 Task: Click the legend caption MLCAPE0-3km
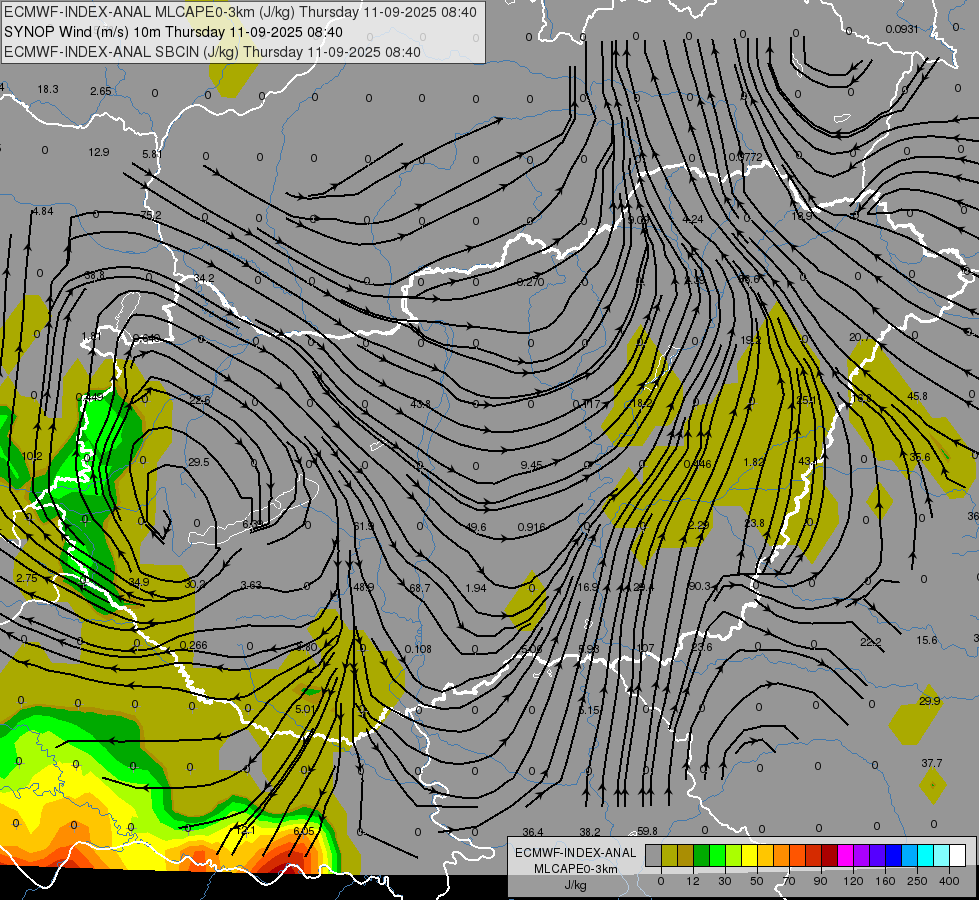point(576,869)
